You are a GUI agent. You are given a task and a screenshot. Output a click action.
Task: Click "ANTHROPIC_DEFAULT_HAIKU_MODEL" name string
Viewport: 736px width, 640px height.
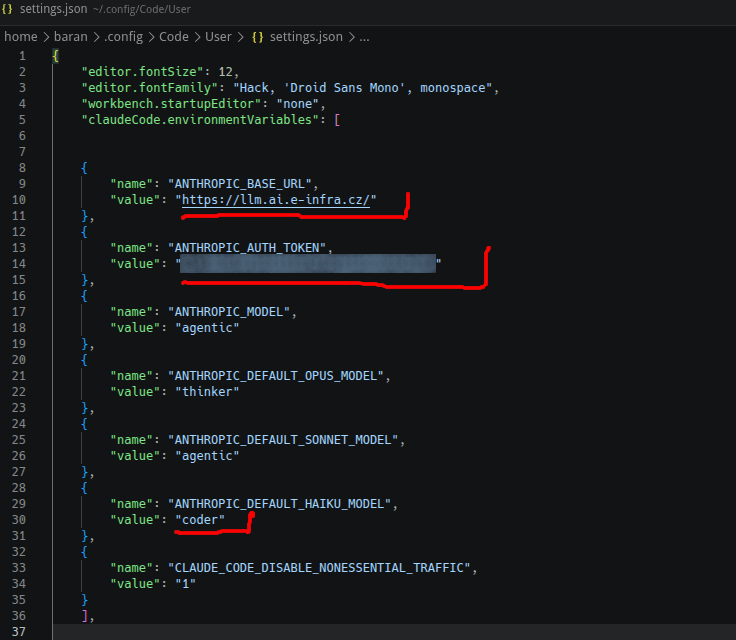(x=279, y=504)
